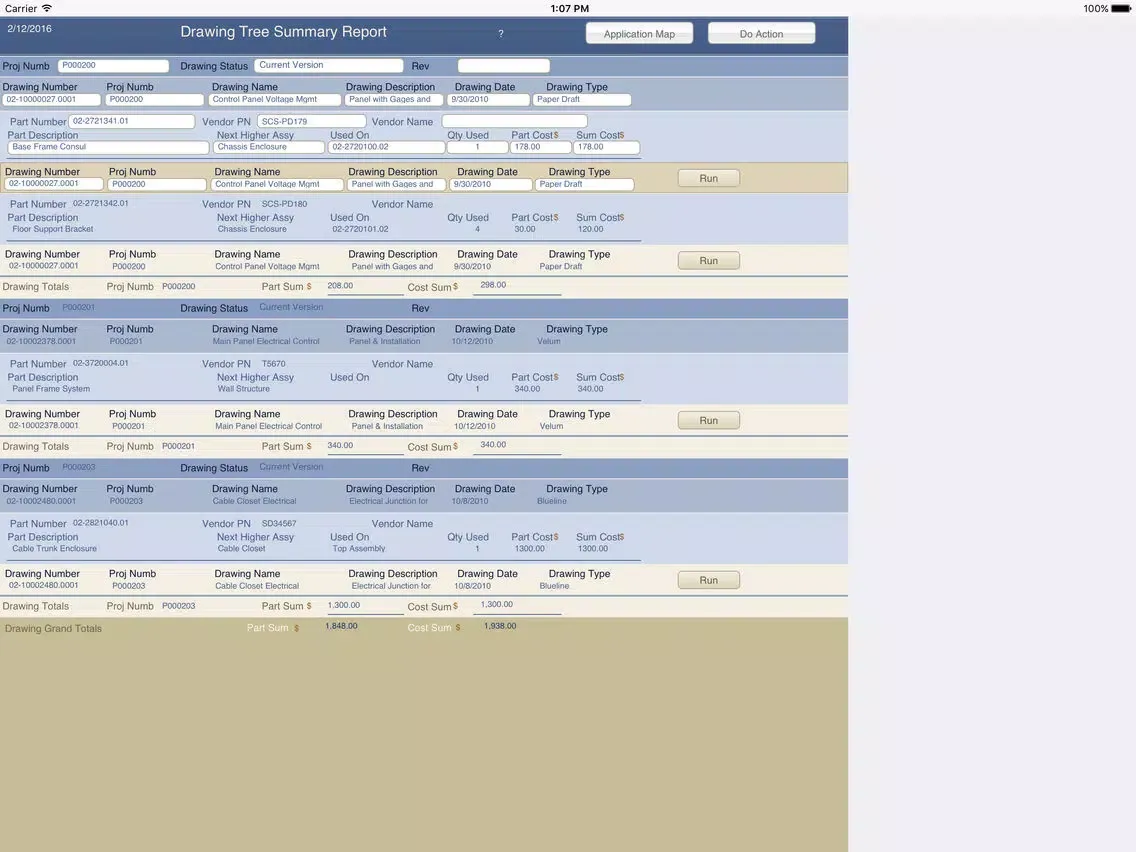This screenshot has width=1136, height=852.
Task: Run the highlighted Control Panel Voltage Mgmt row
Action: (708, 178)
